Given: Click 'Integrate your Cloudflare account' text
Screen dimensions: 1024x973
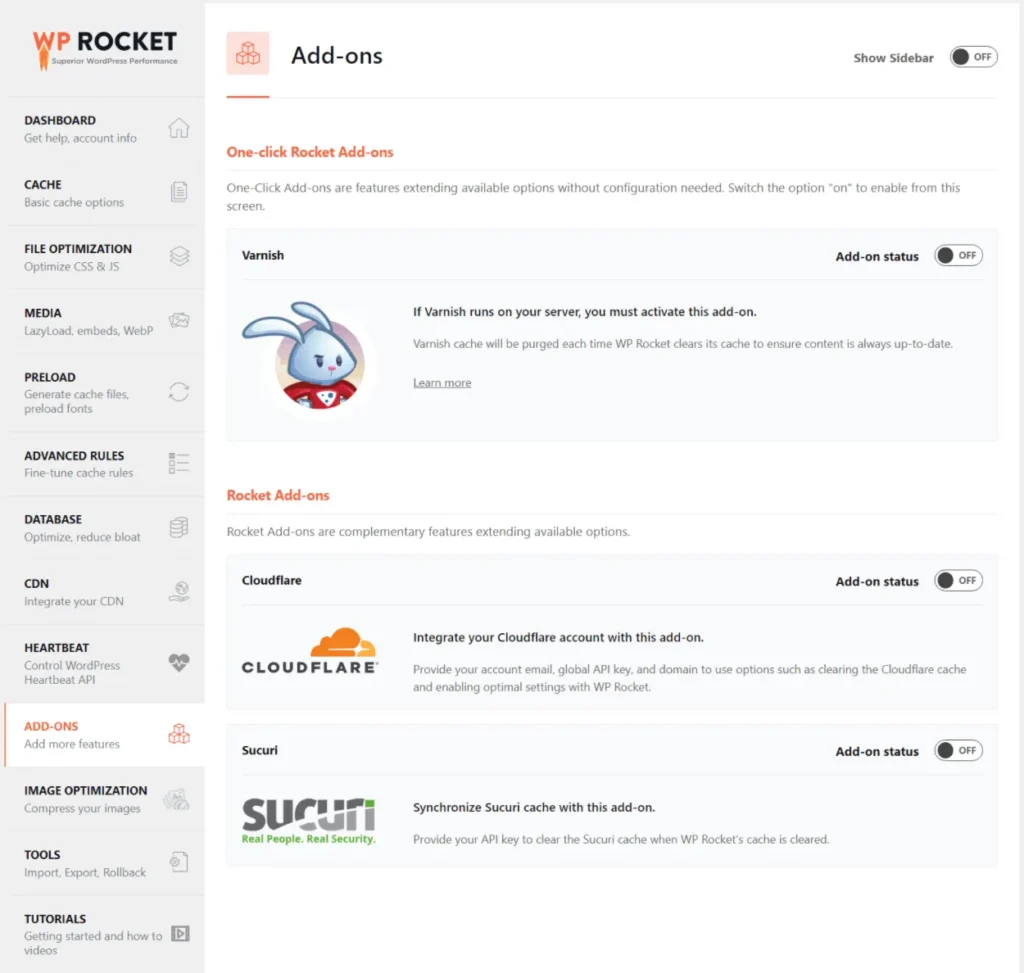Looking at the screenshot, I should 558,637.
